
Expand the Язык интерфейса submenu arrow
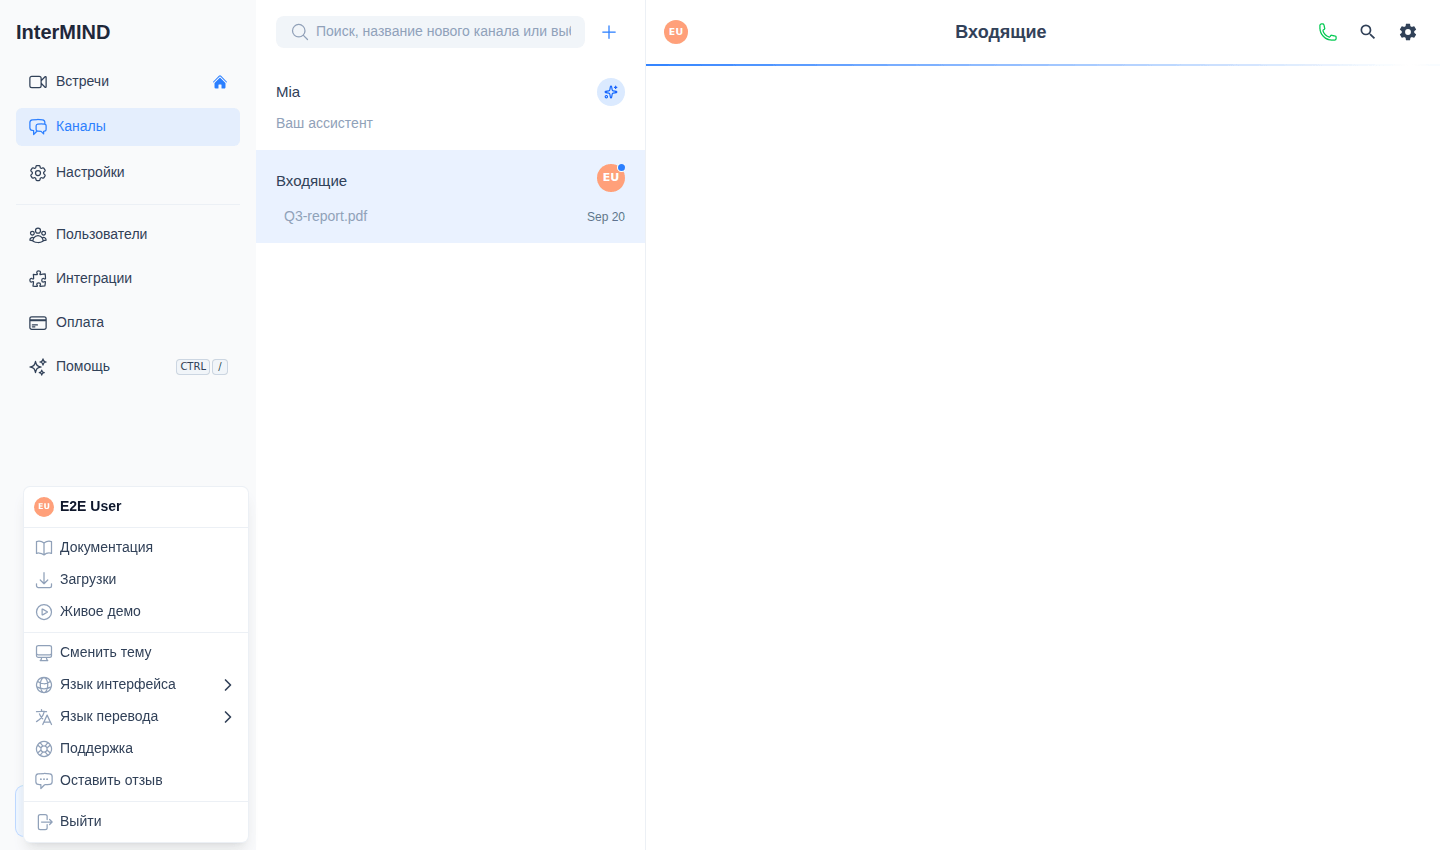coord(228,685)
